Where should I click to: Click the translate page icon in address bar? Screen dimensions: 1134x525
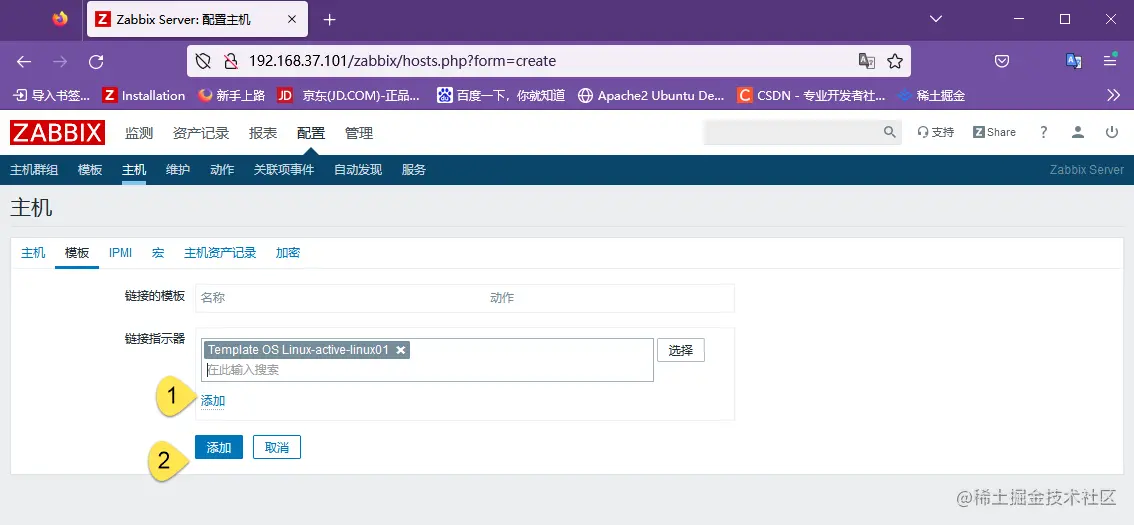(866, 61)
